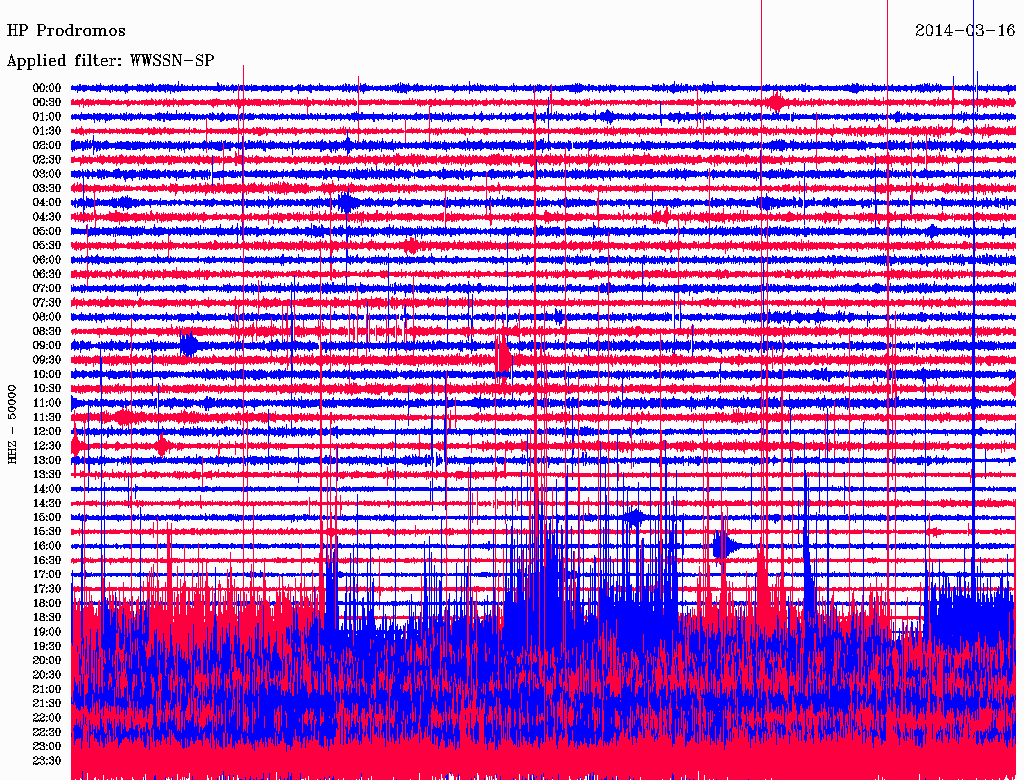Select the 16:00 time row label
The height and width of the screenshot is (780, 1024).
[47, 546]
